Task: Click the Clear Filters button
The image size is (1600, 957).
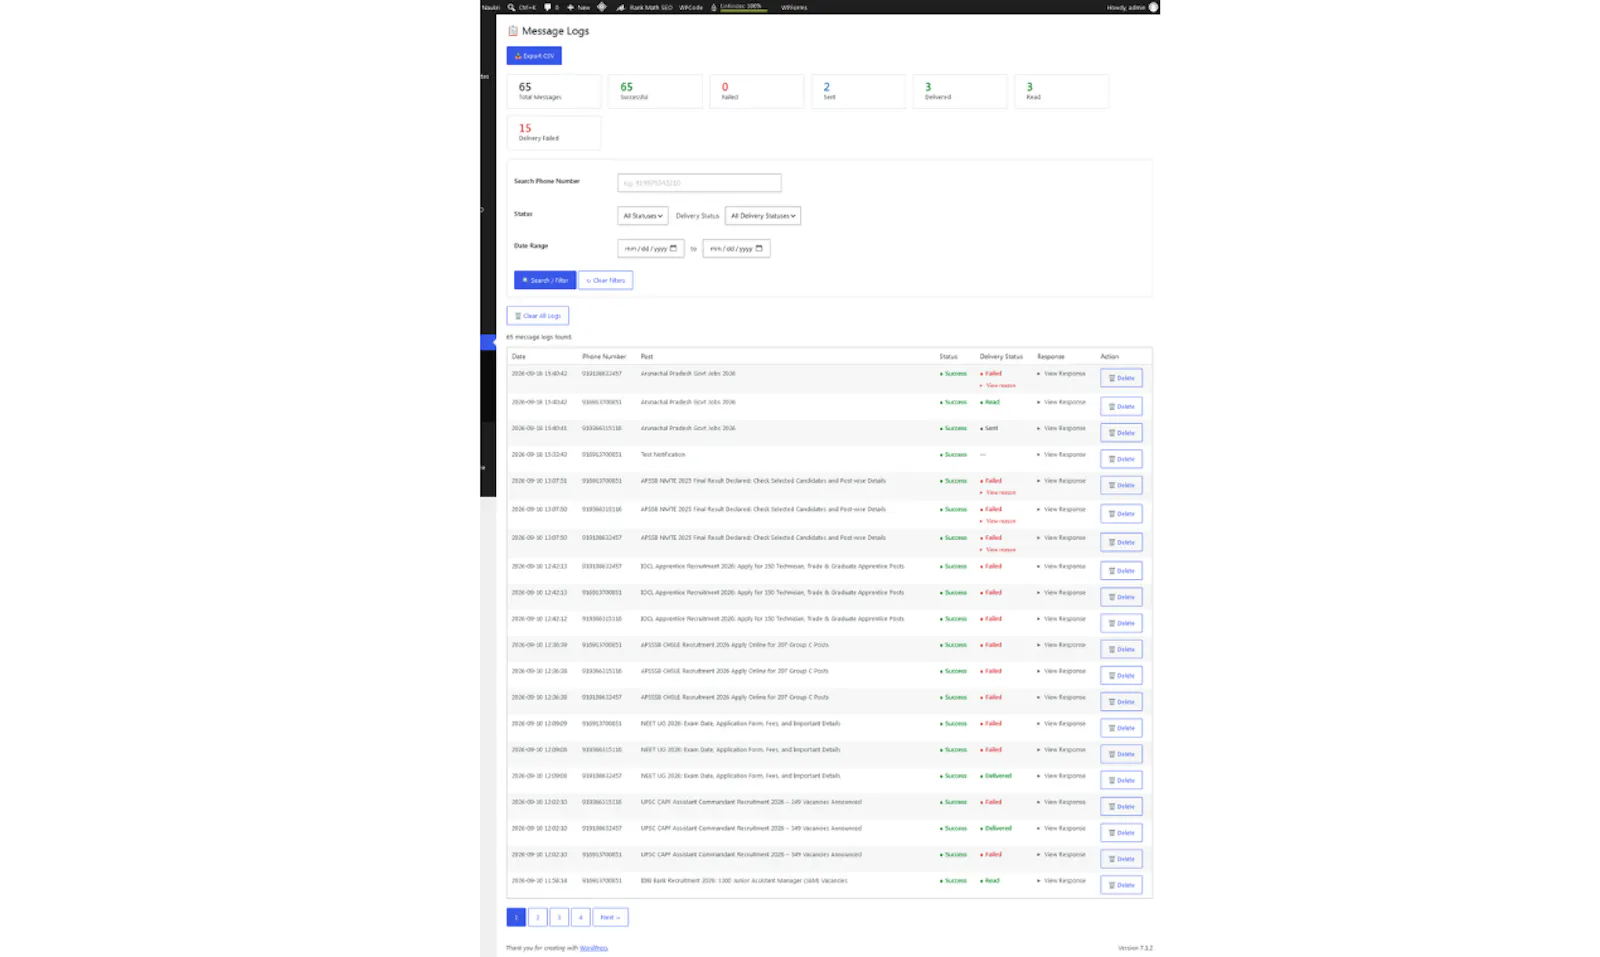Action: pyautogui.click(x=606, y=280)
